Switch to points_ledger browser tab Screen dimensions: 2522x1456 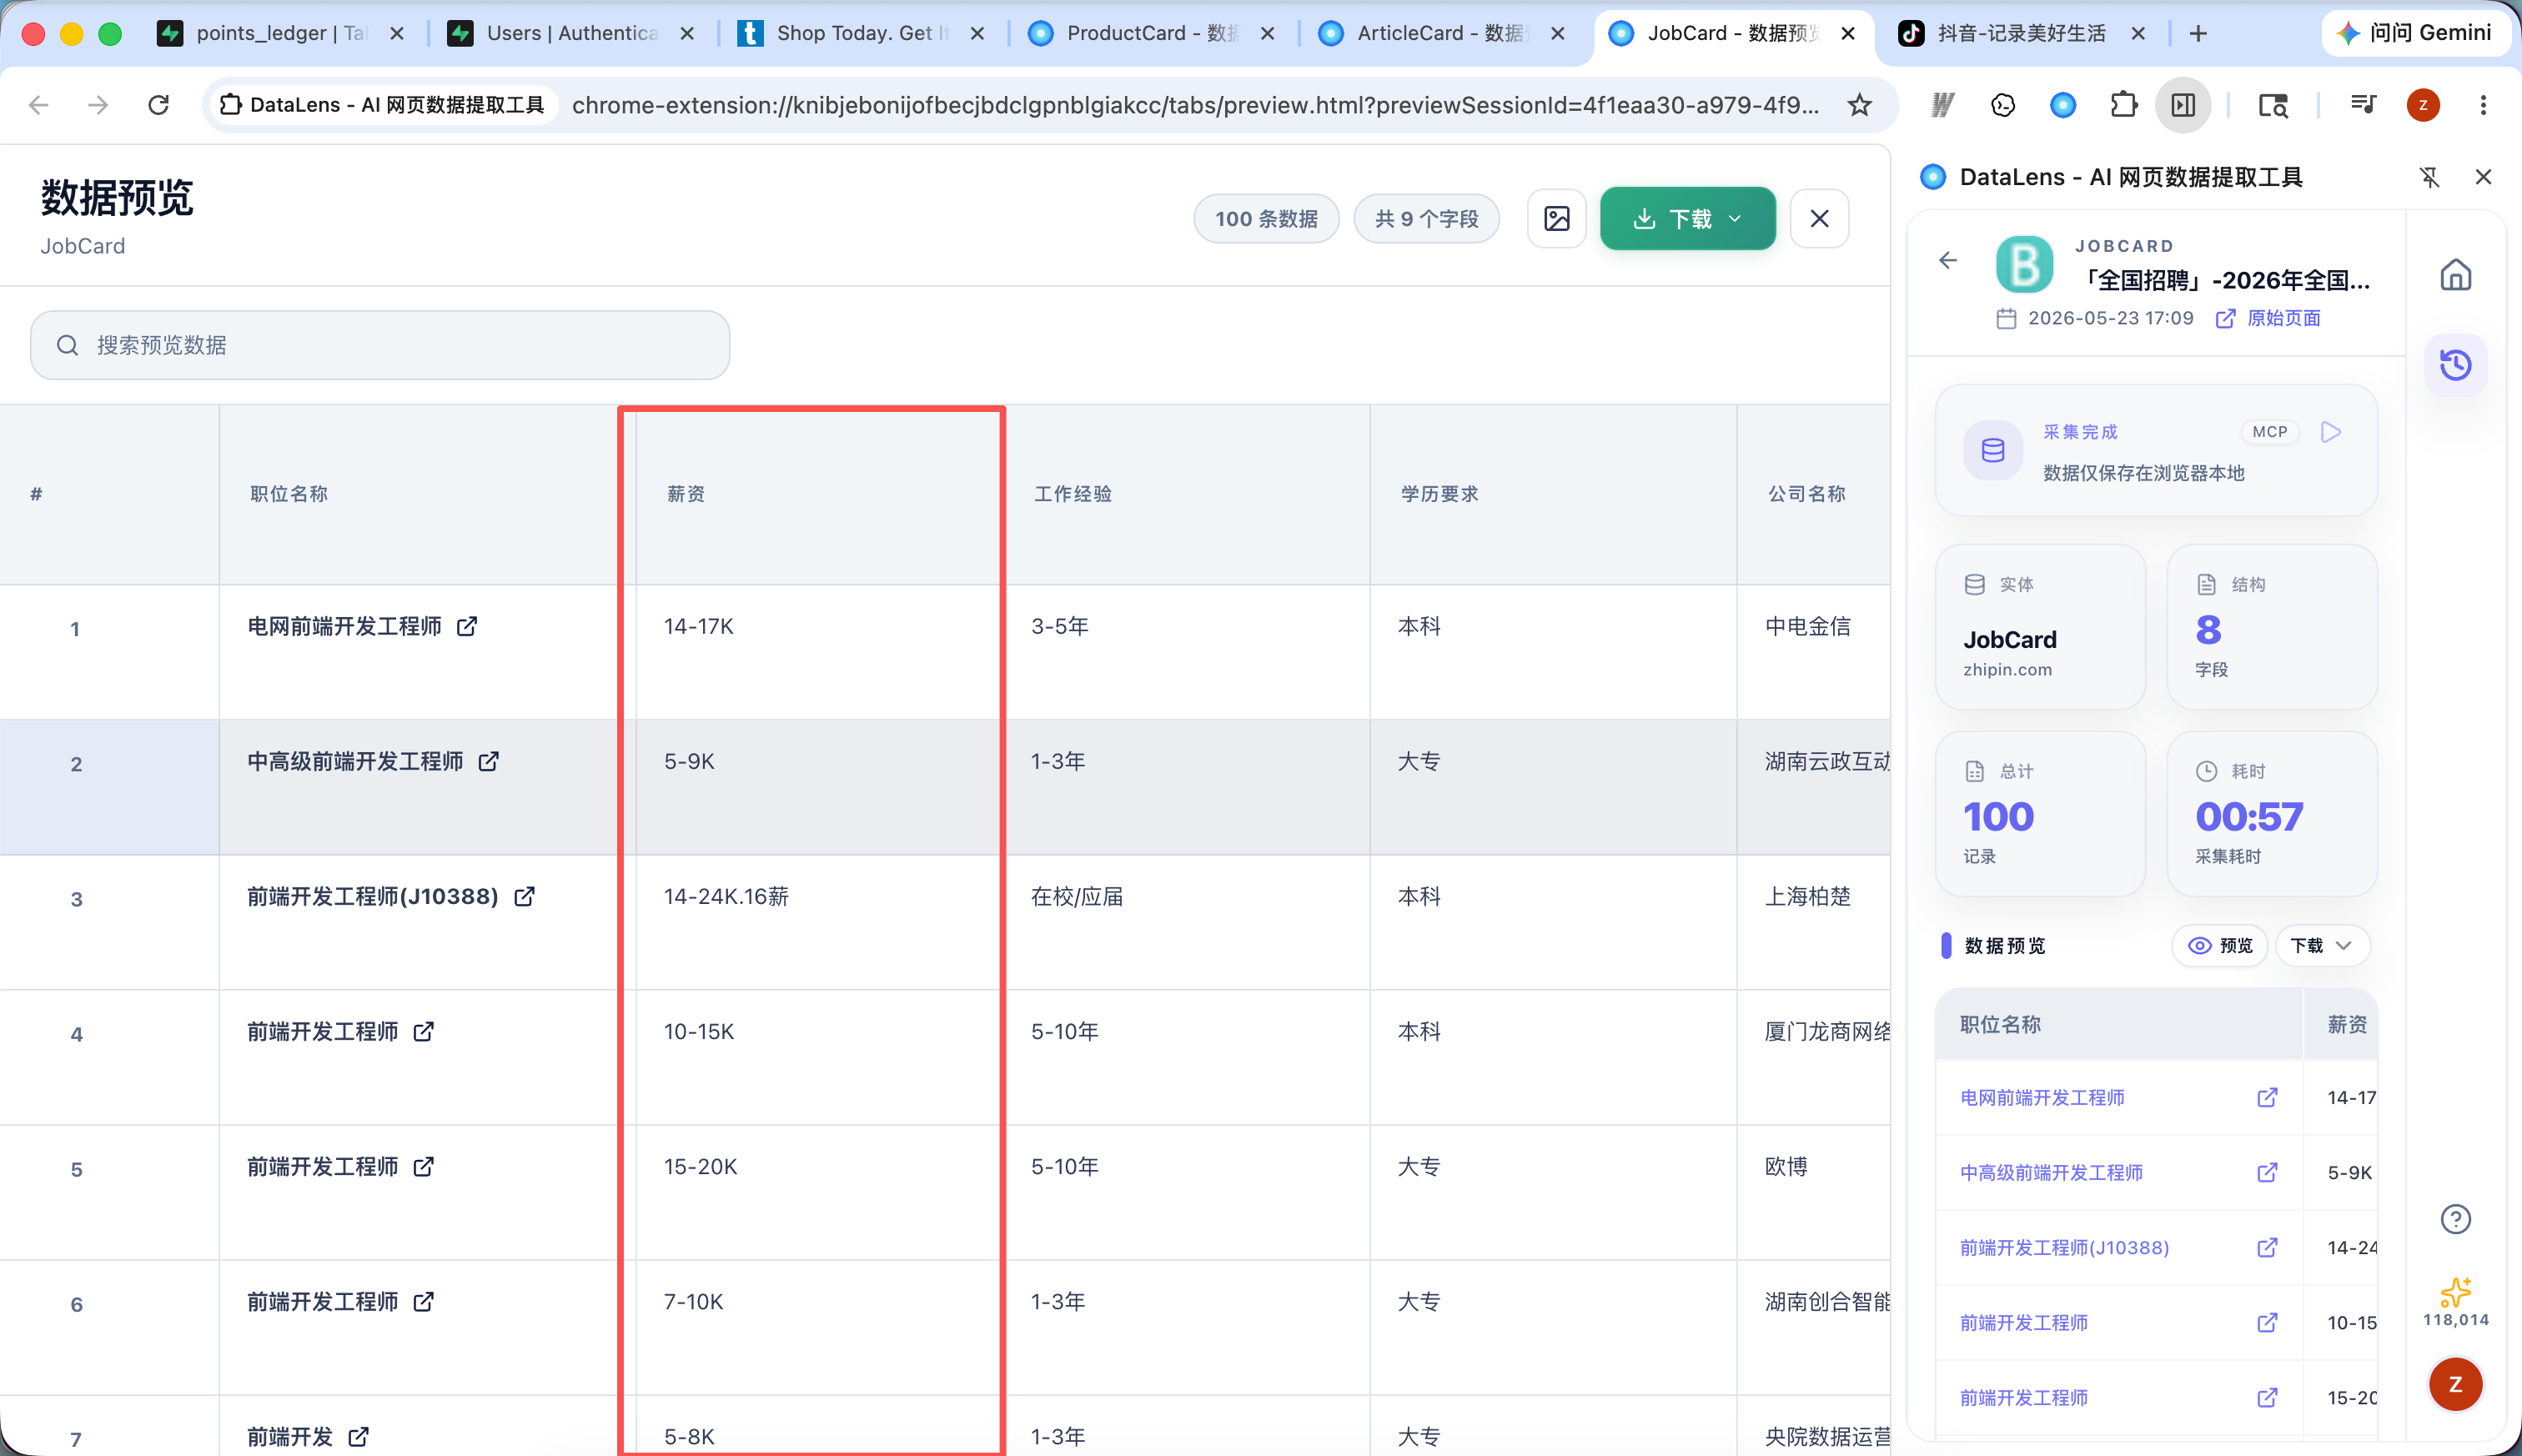pyautogui.click(x=280, y=33)
